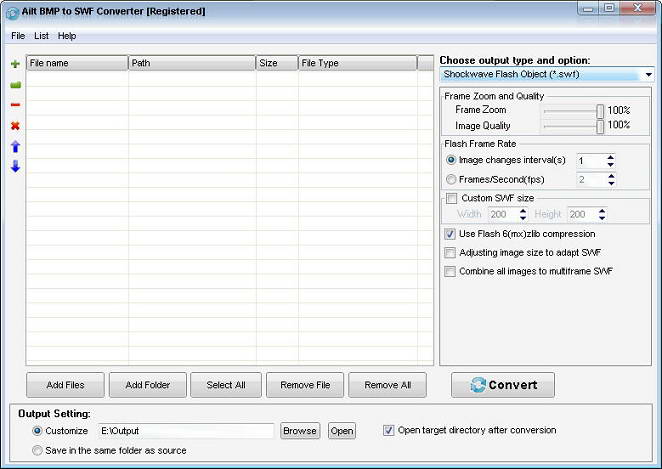The height and width of the screenshot is (469, 662).
Task: Decrease image changes interval value
Action: [x=610, y=164]
